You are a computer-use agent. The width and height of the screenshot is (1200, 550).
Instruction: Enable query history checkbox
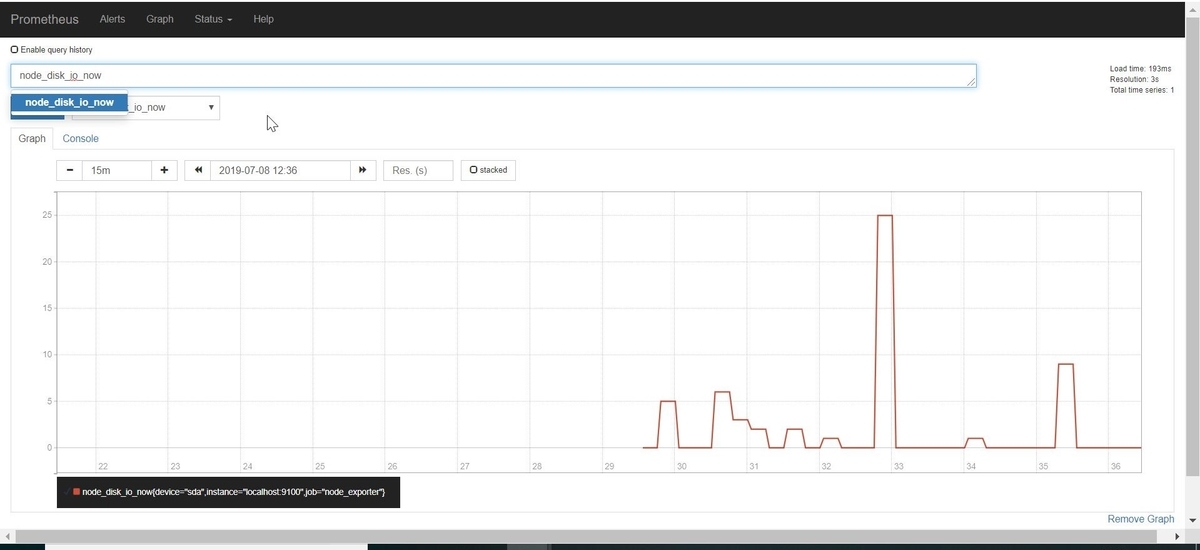click(14, 49)
